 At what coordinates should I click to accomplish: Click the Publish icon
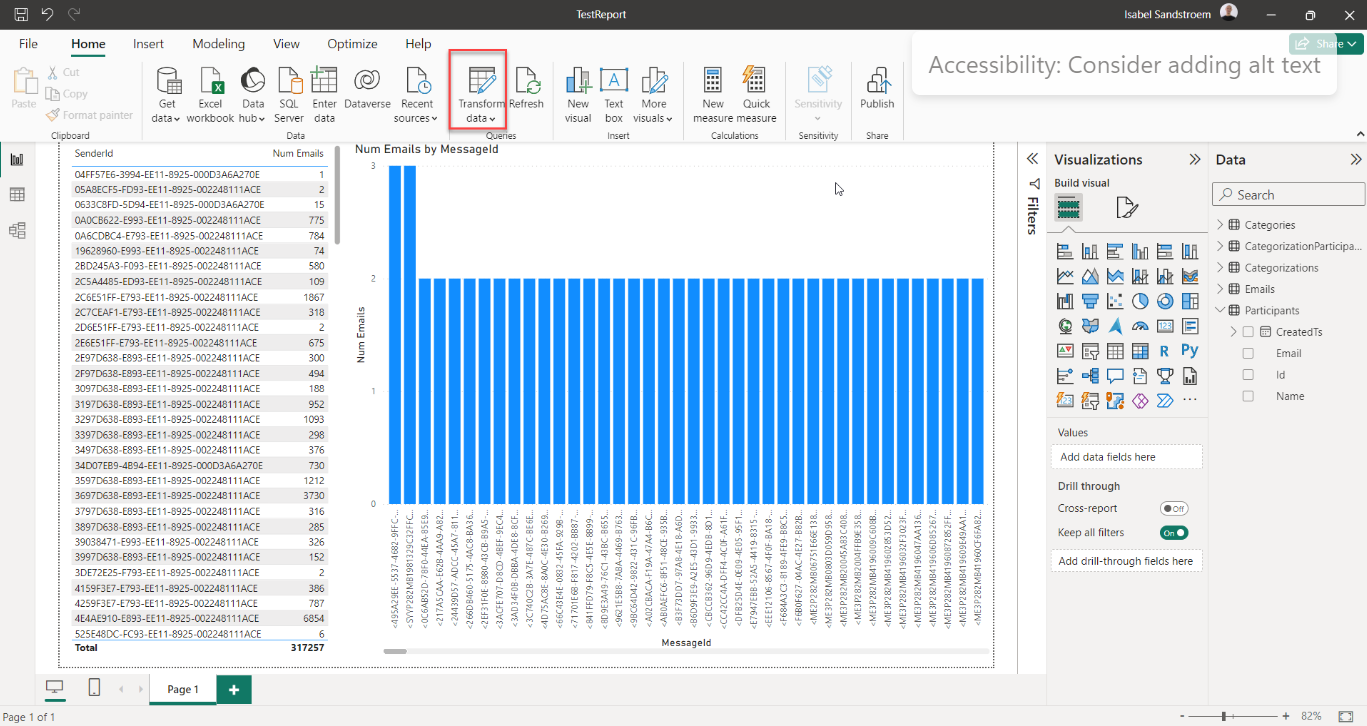[877, 83]
